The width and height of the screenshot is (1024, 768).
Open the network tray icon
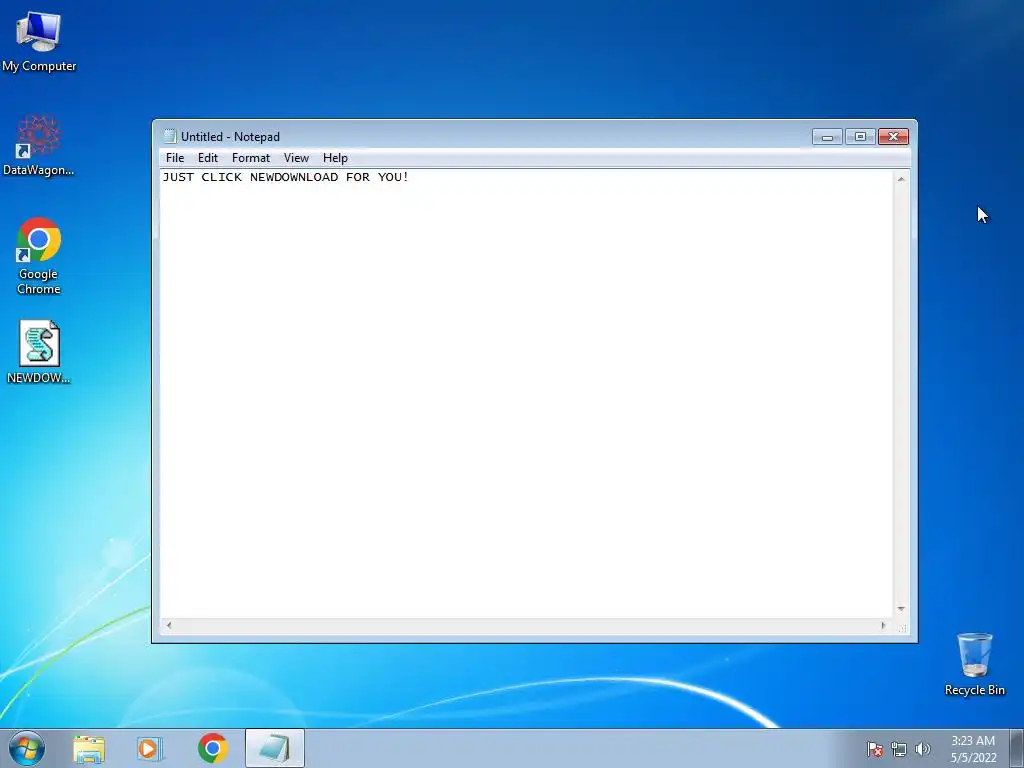coord(899,749)
